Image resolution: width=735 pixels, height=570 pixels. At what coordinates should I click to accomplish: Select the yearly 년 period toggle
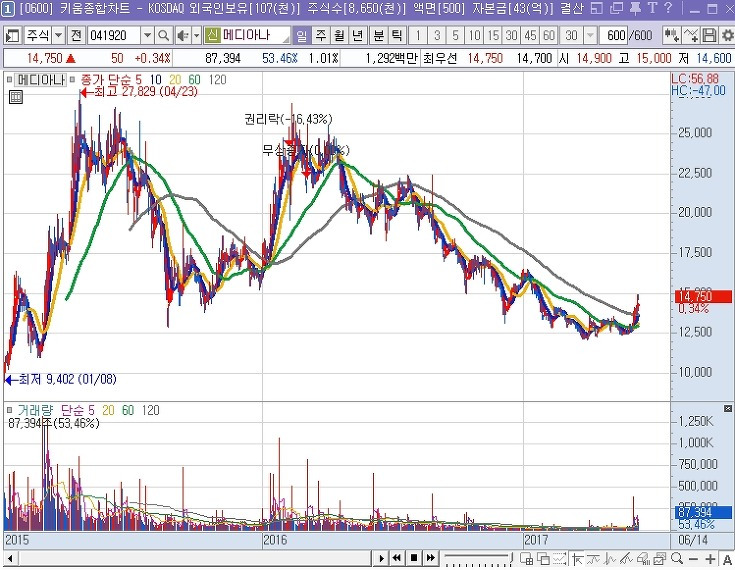coord(357,35)
